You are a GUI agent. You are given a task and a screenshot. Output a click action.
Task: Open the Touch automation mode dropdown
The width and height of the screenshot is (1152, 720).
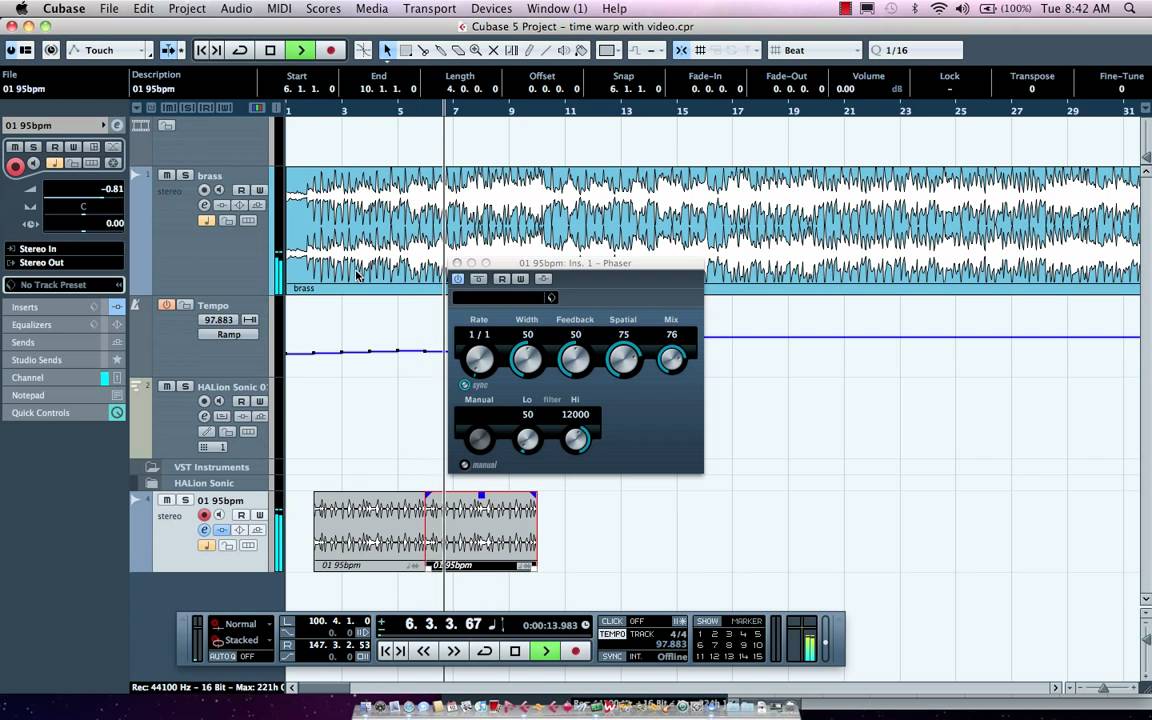click(x=109, y=50)
